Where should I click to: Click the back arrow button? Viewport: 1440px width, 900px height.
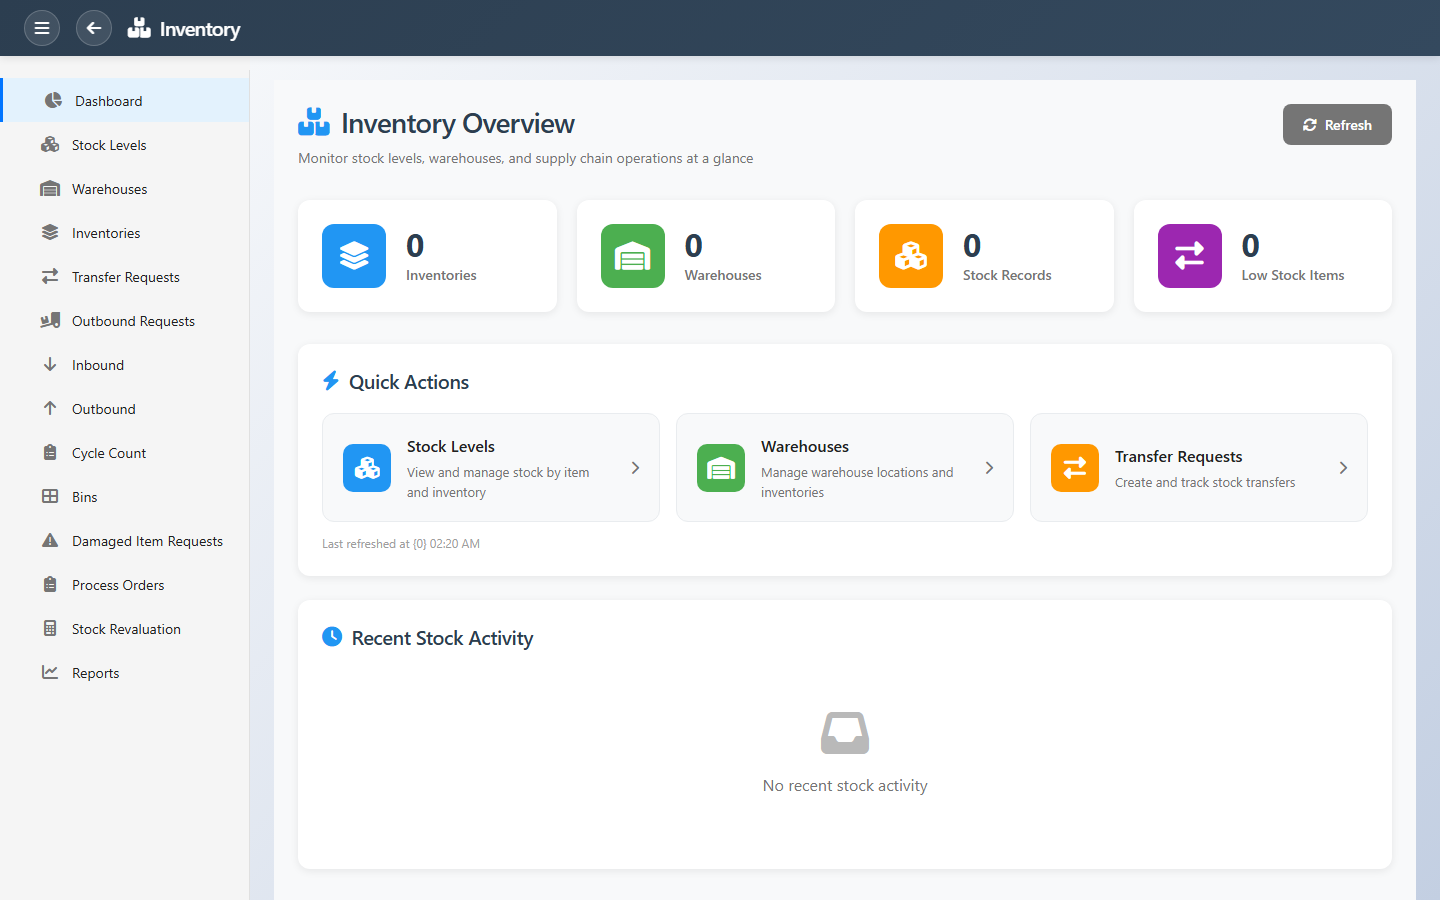[x=94, y=28]
